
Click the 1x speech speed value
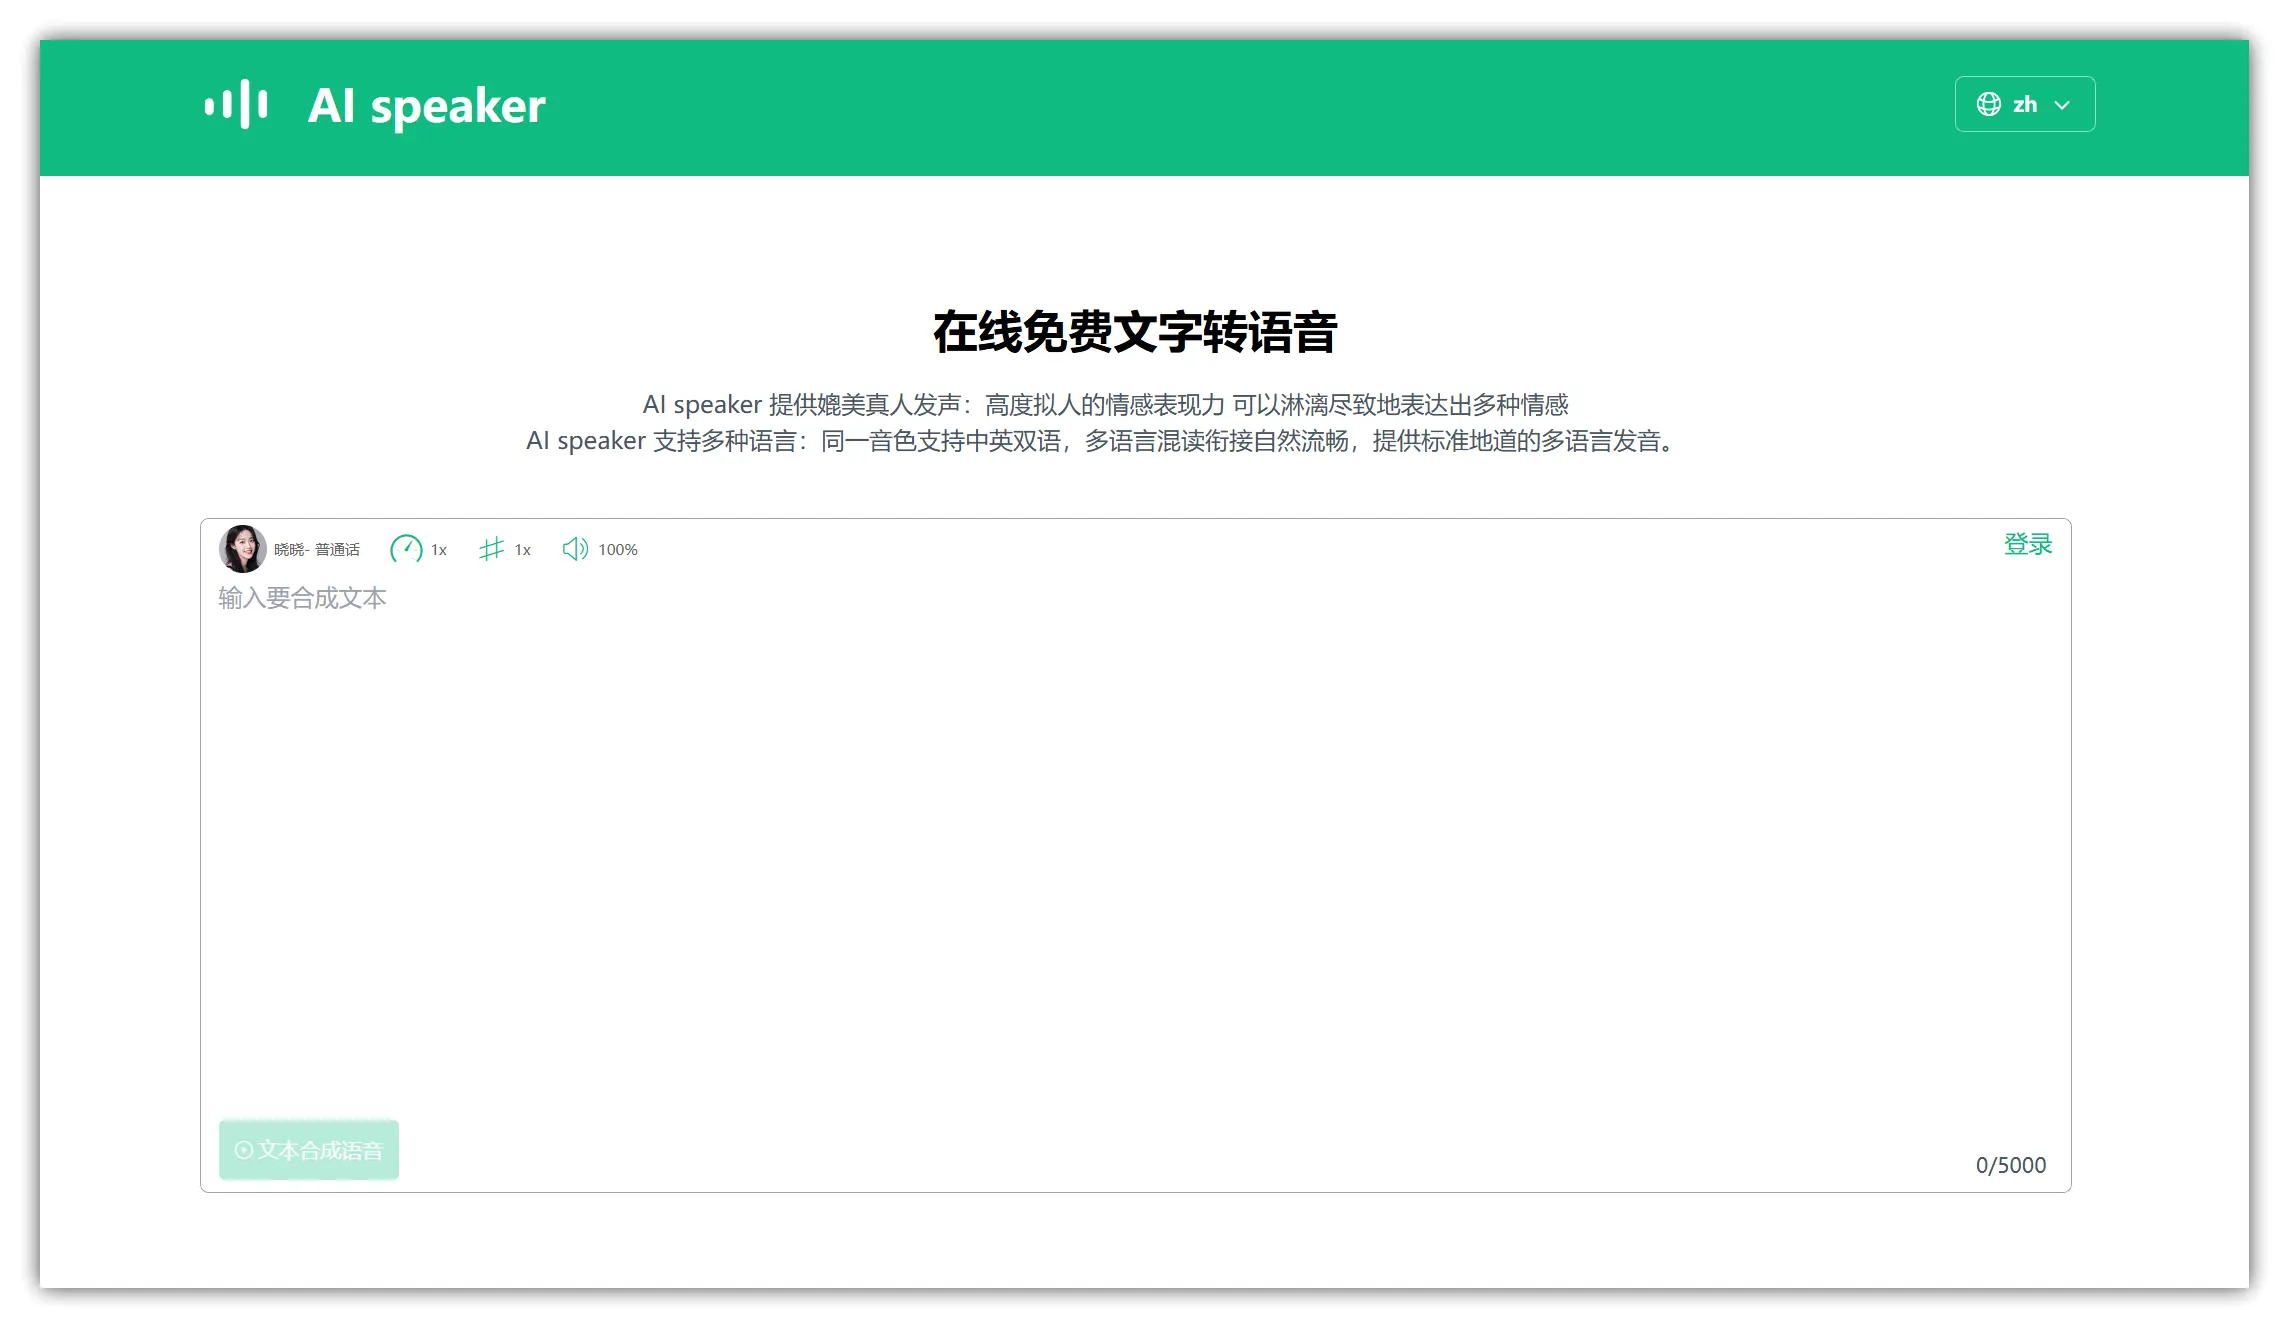(438, 549)
